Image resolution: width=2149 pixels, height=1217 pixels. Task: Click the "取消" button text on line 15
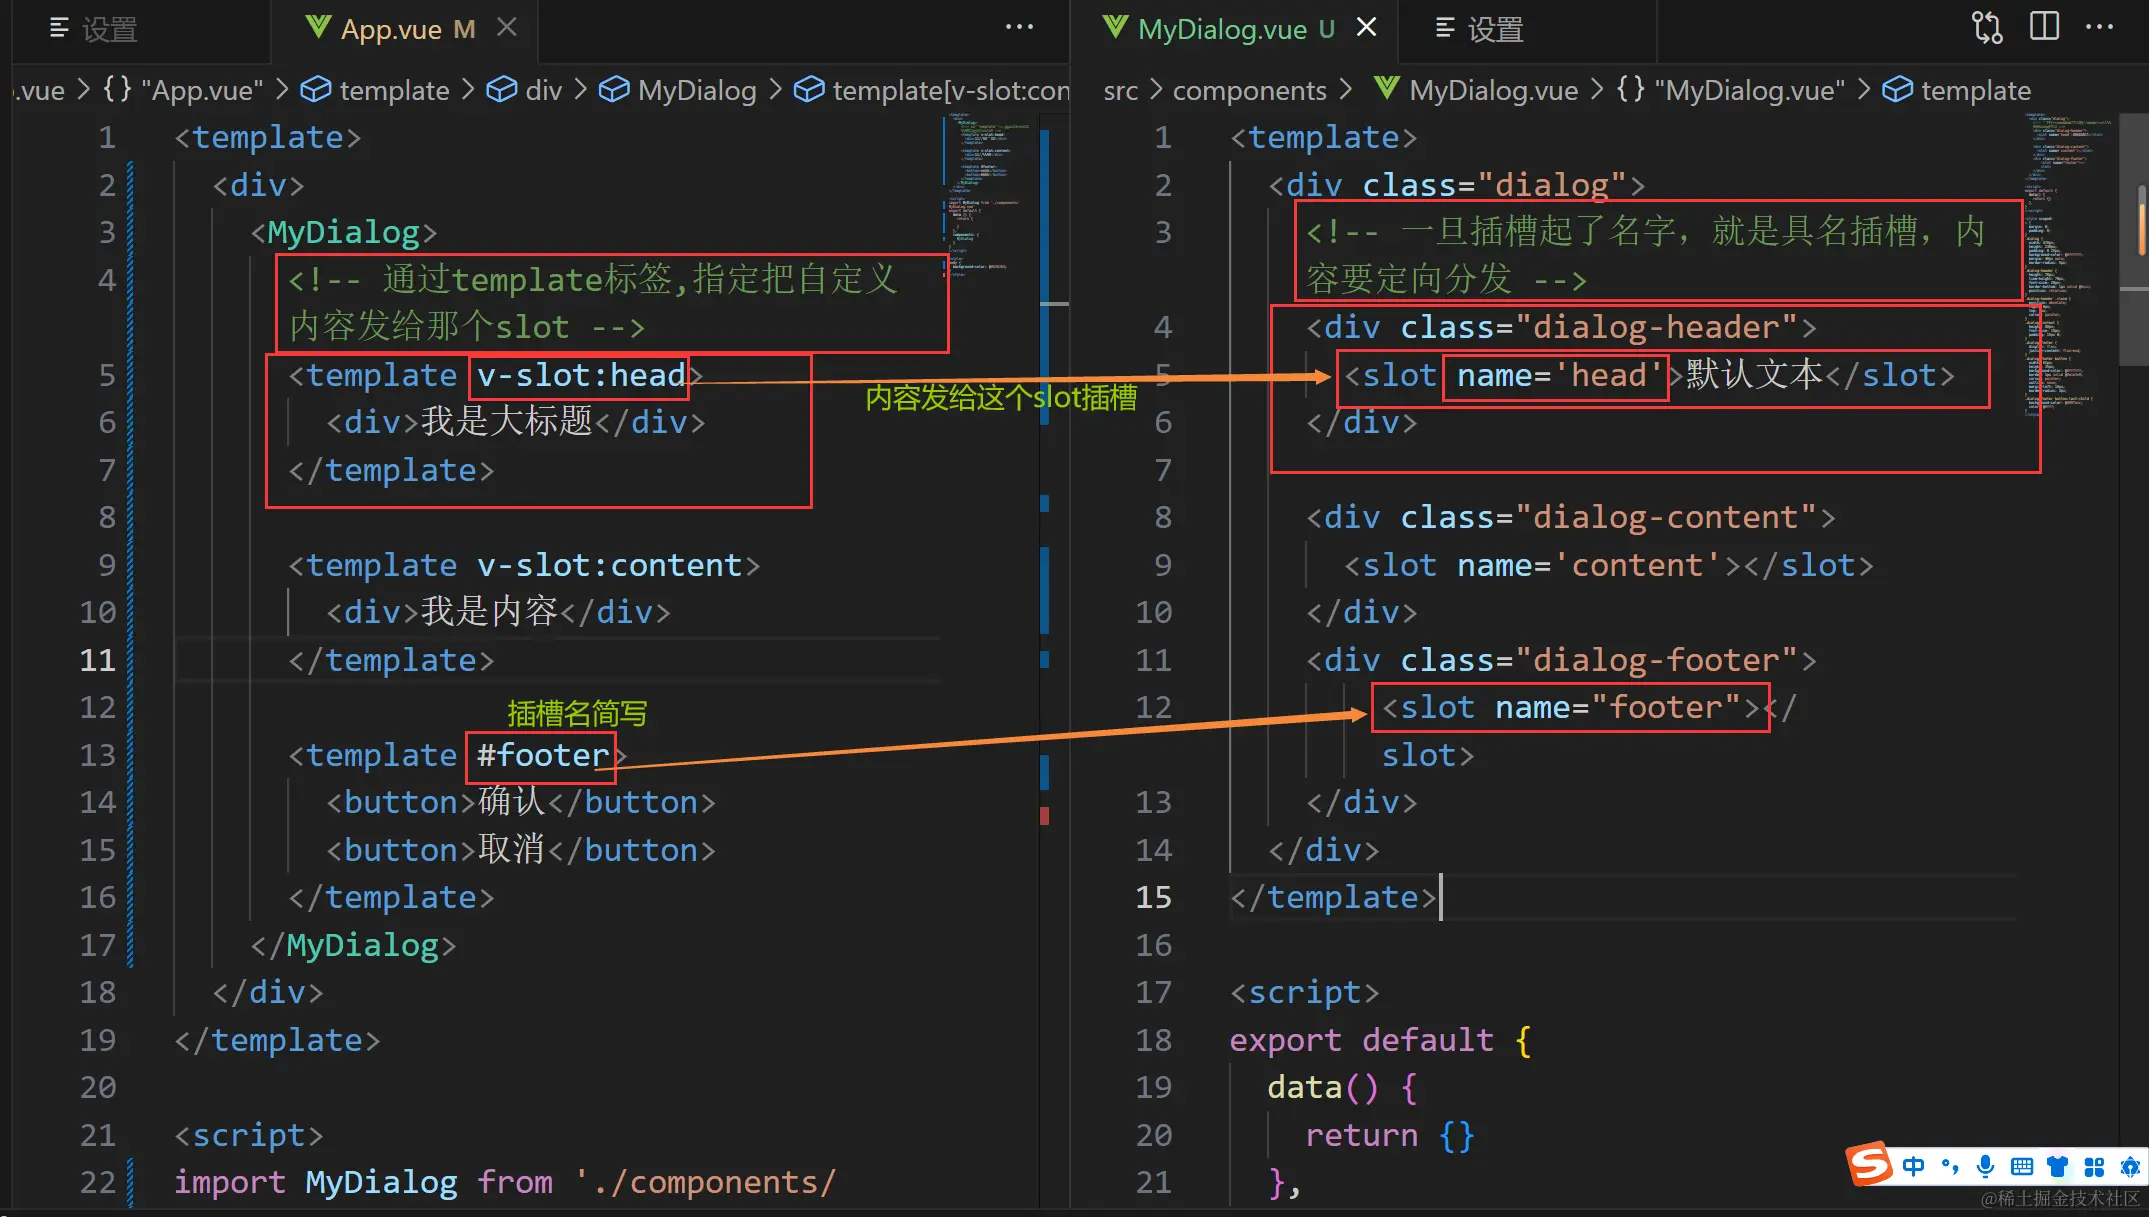click(x=511, y=849)
